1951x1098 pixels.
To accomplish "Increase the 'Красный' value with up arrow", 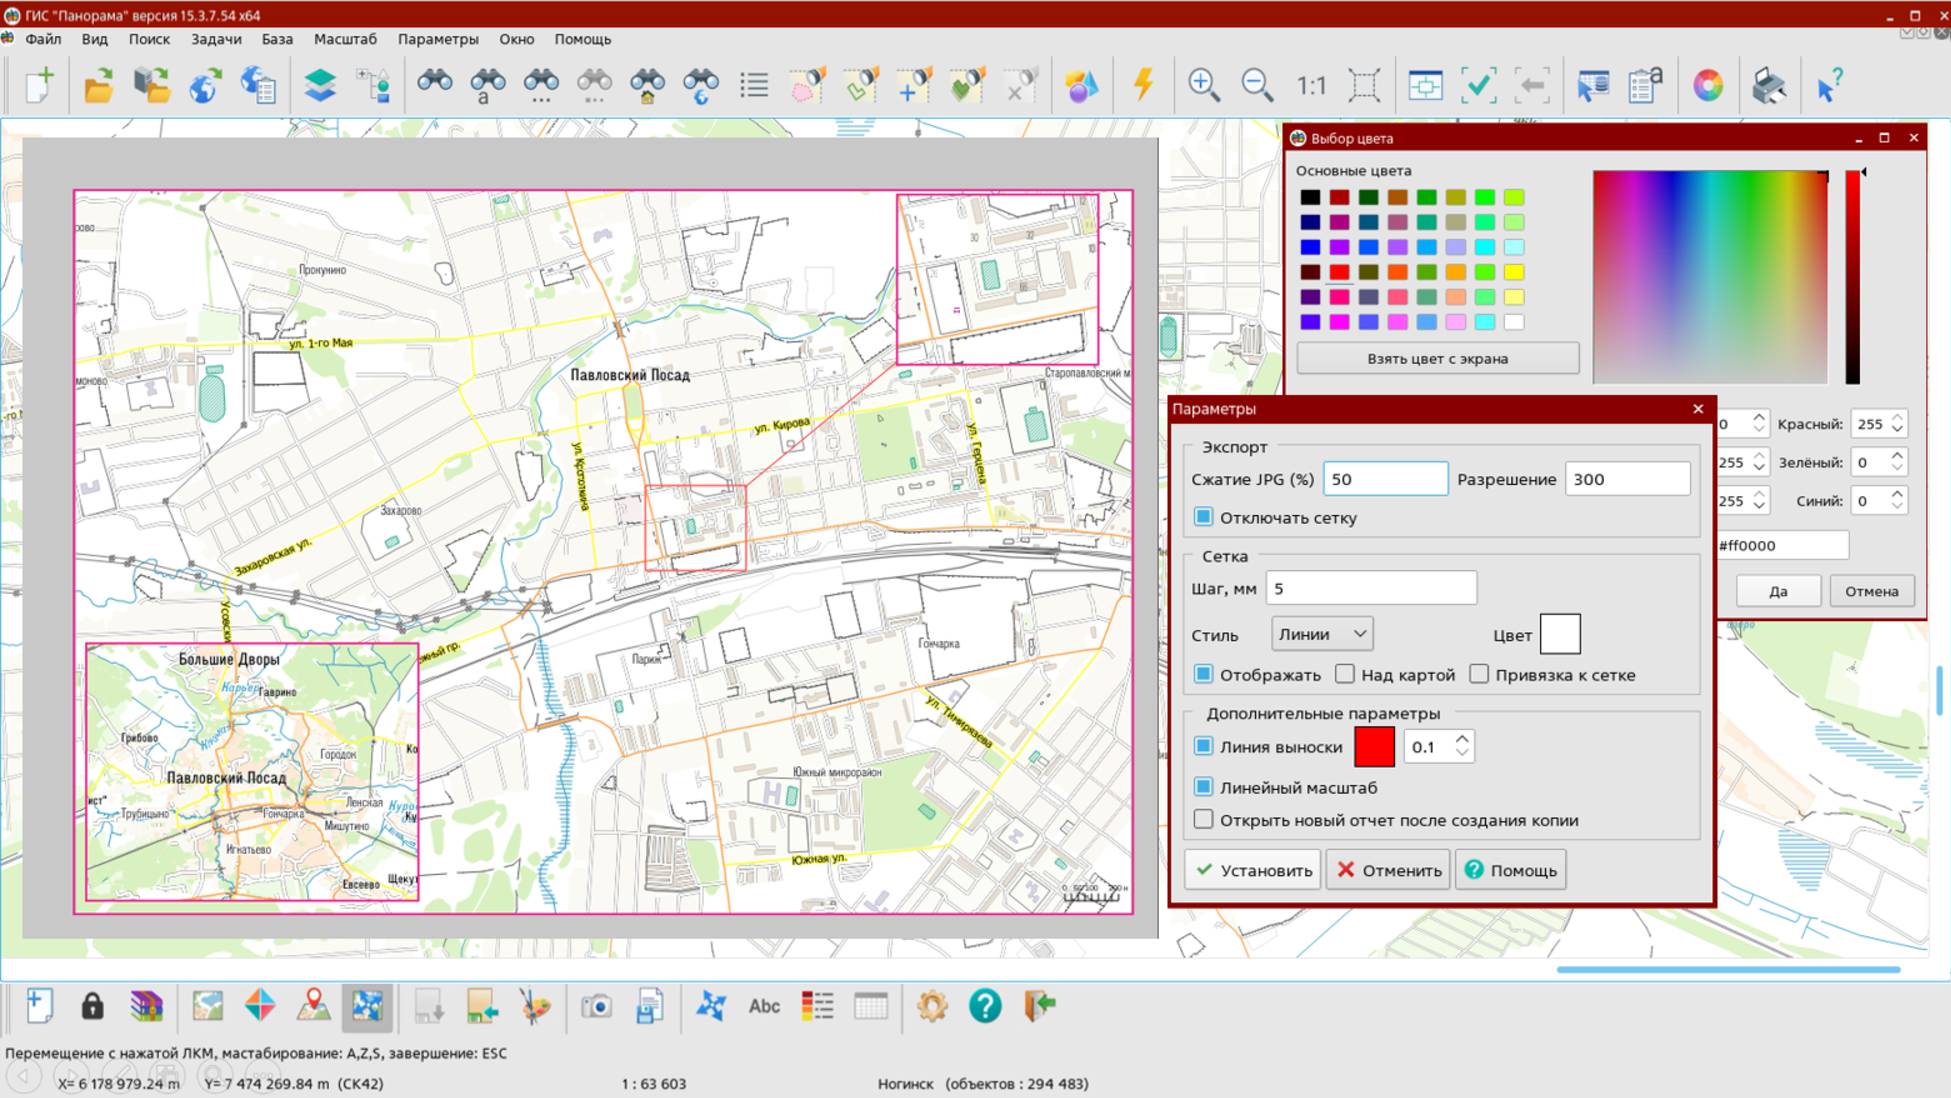I will [x=1897, y=417].
